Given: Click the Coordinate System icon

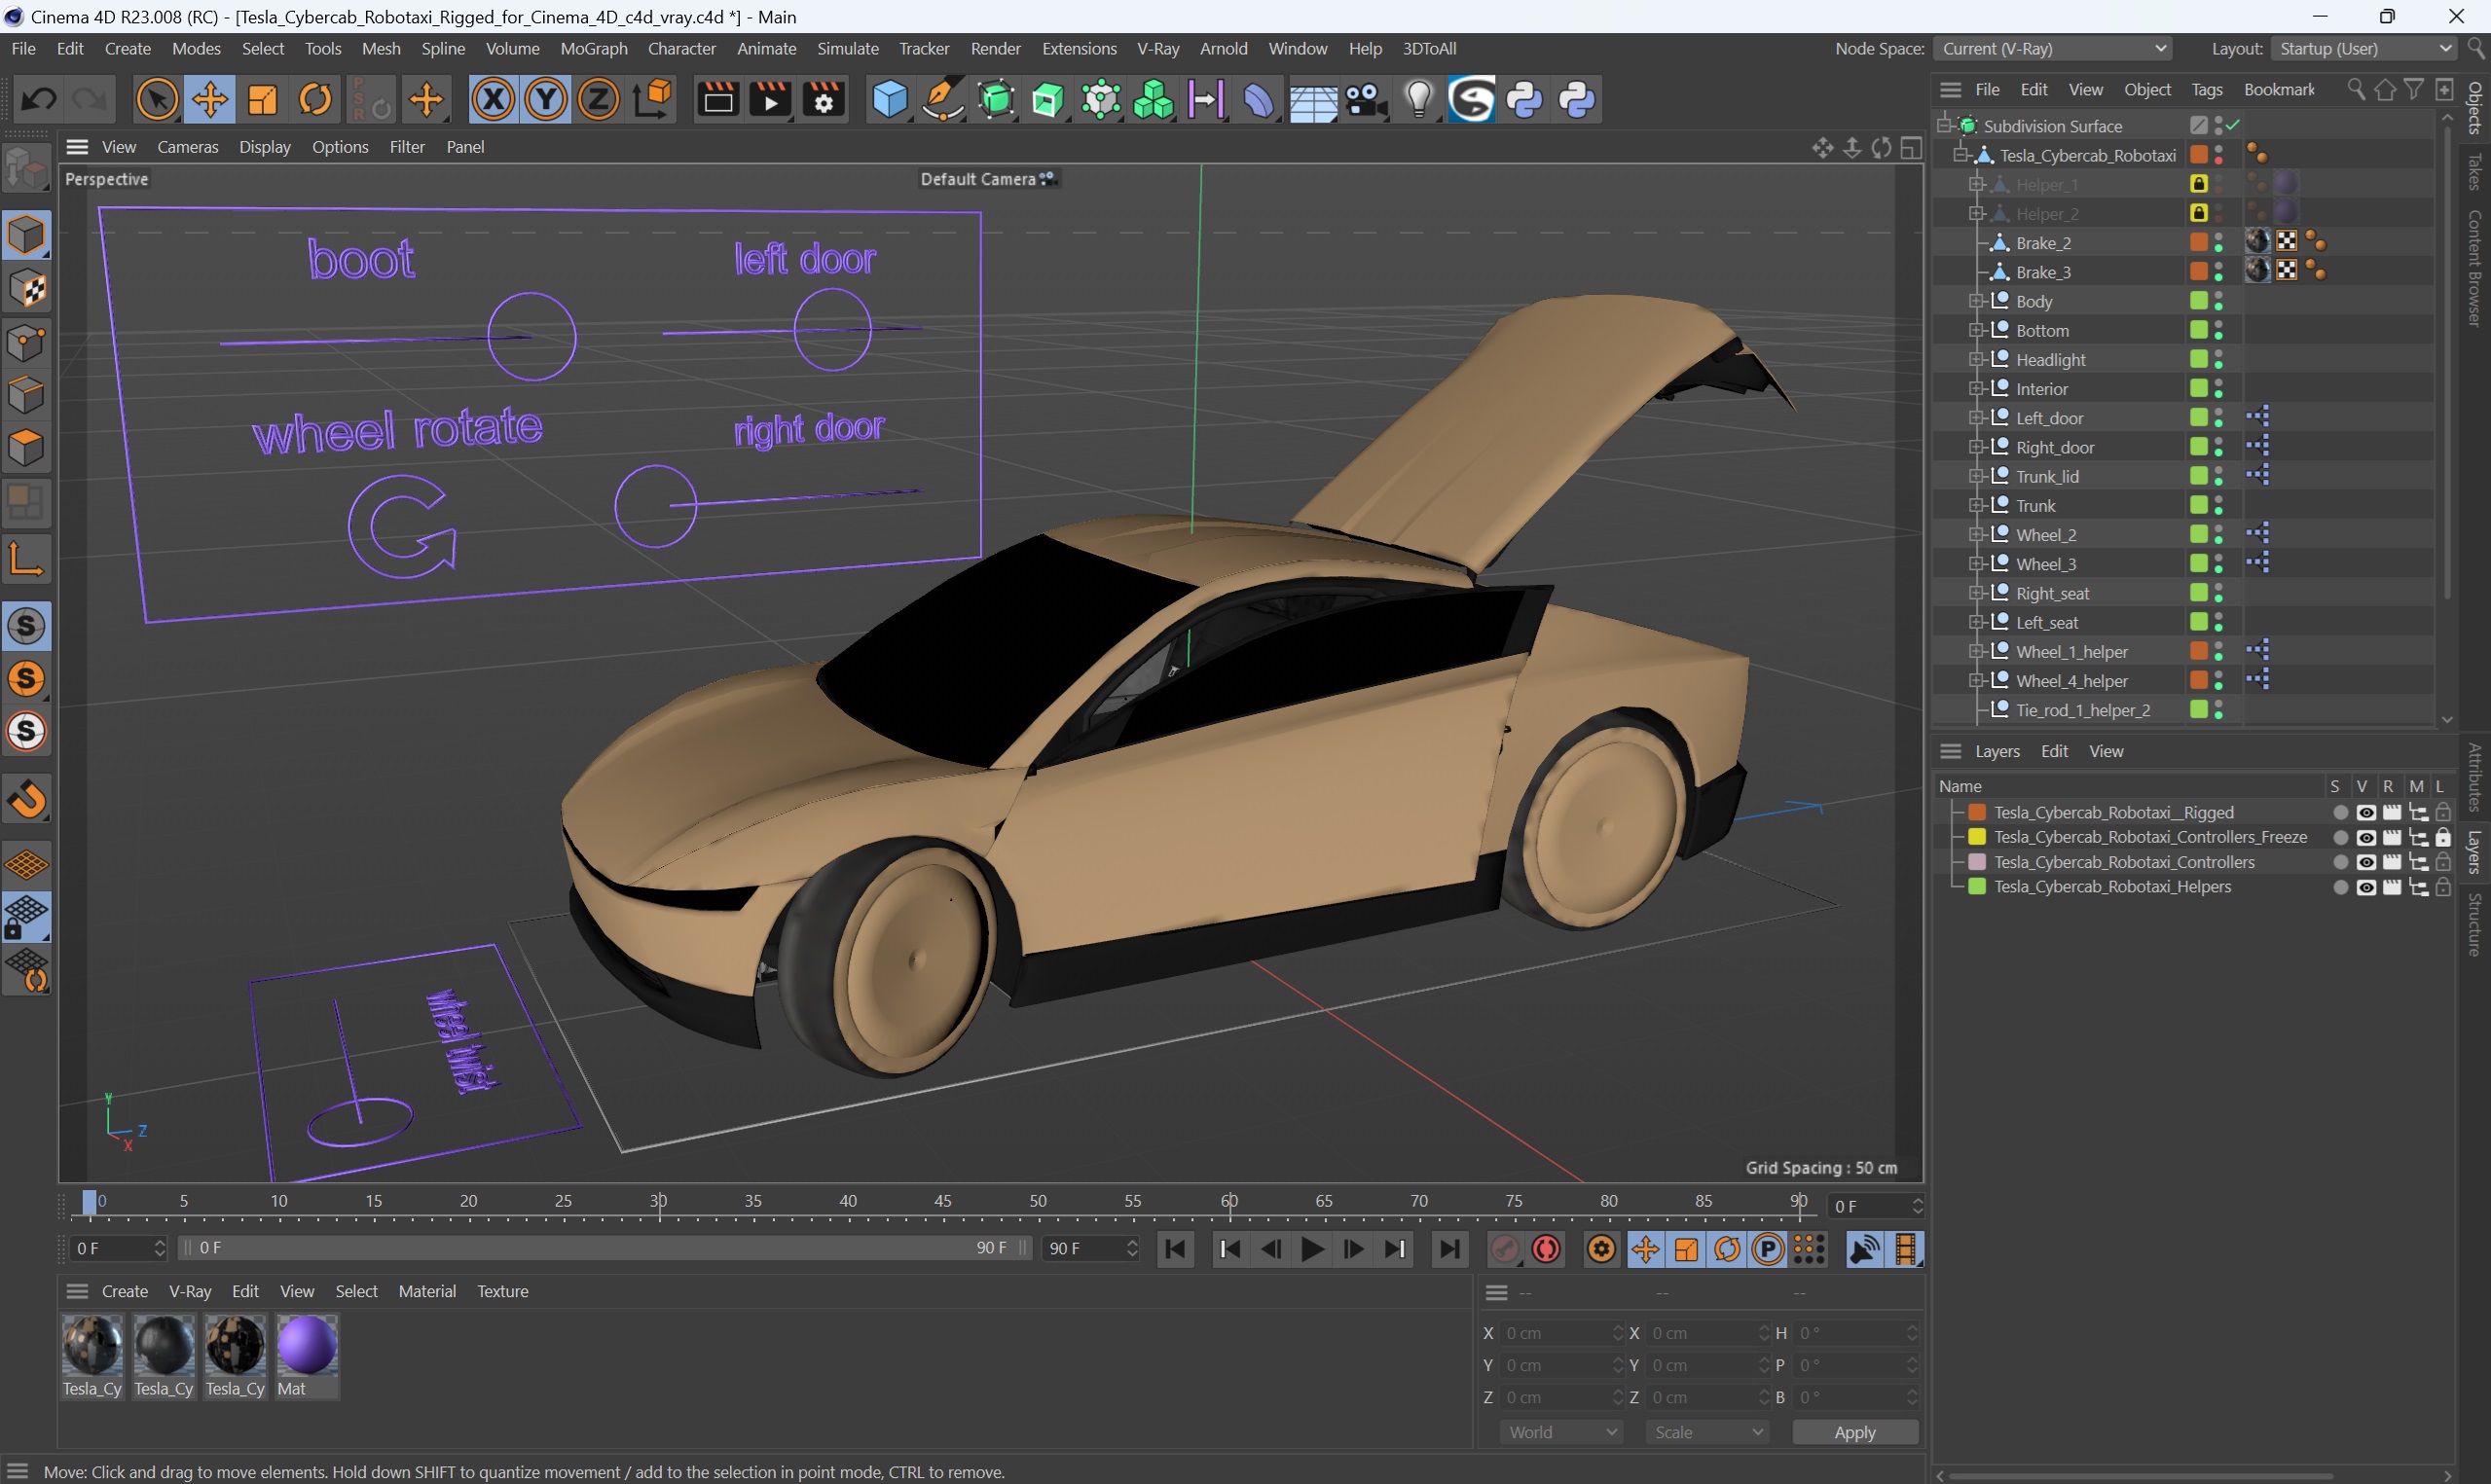Looking at the screenshot, I should (653, 99).
